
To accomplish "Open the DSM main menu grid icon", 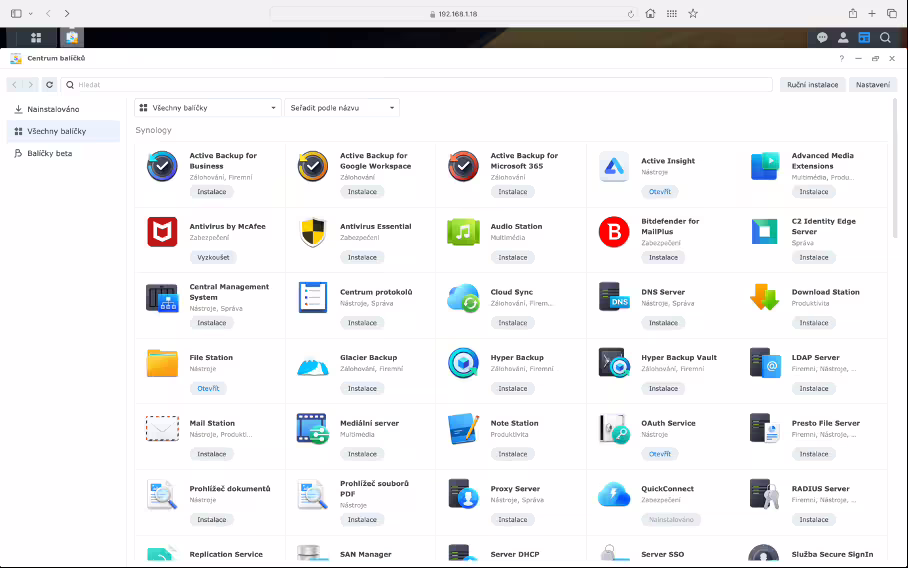I will (36, 38).
